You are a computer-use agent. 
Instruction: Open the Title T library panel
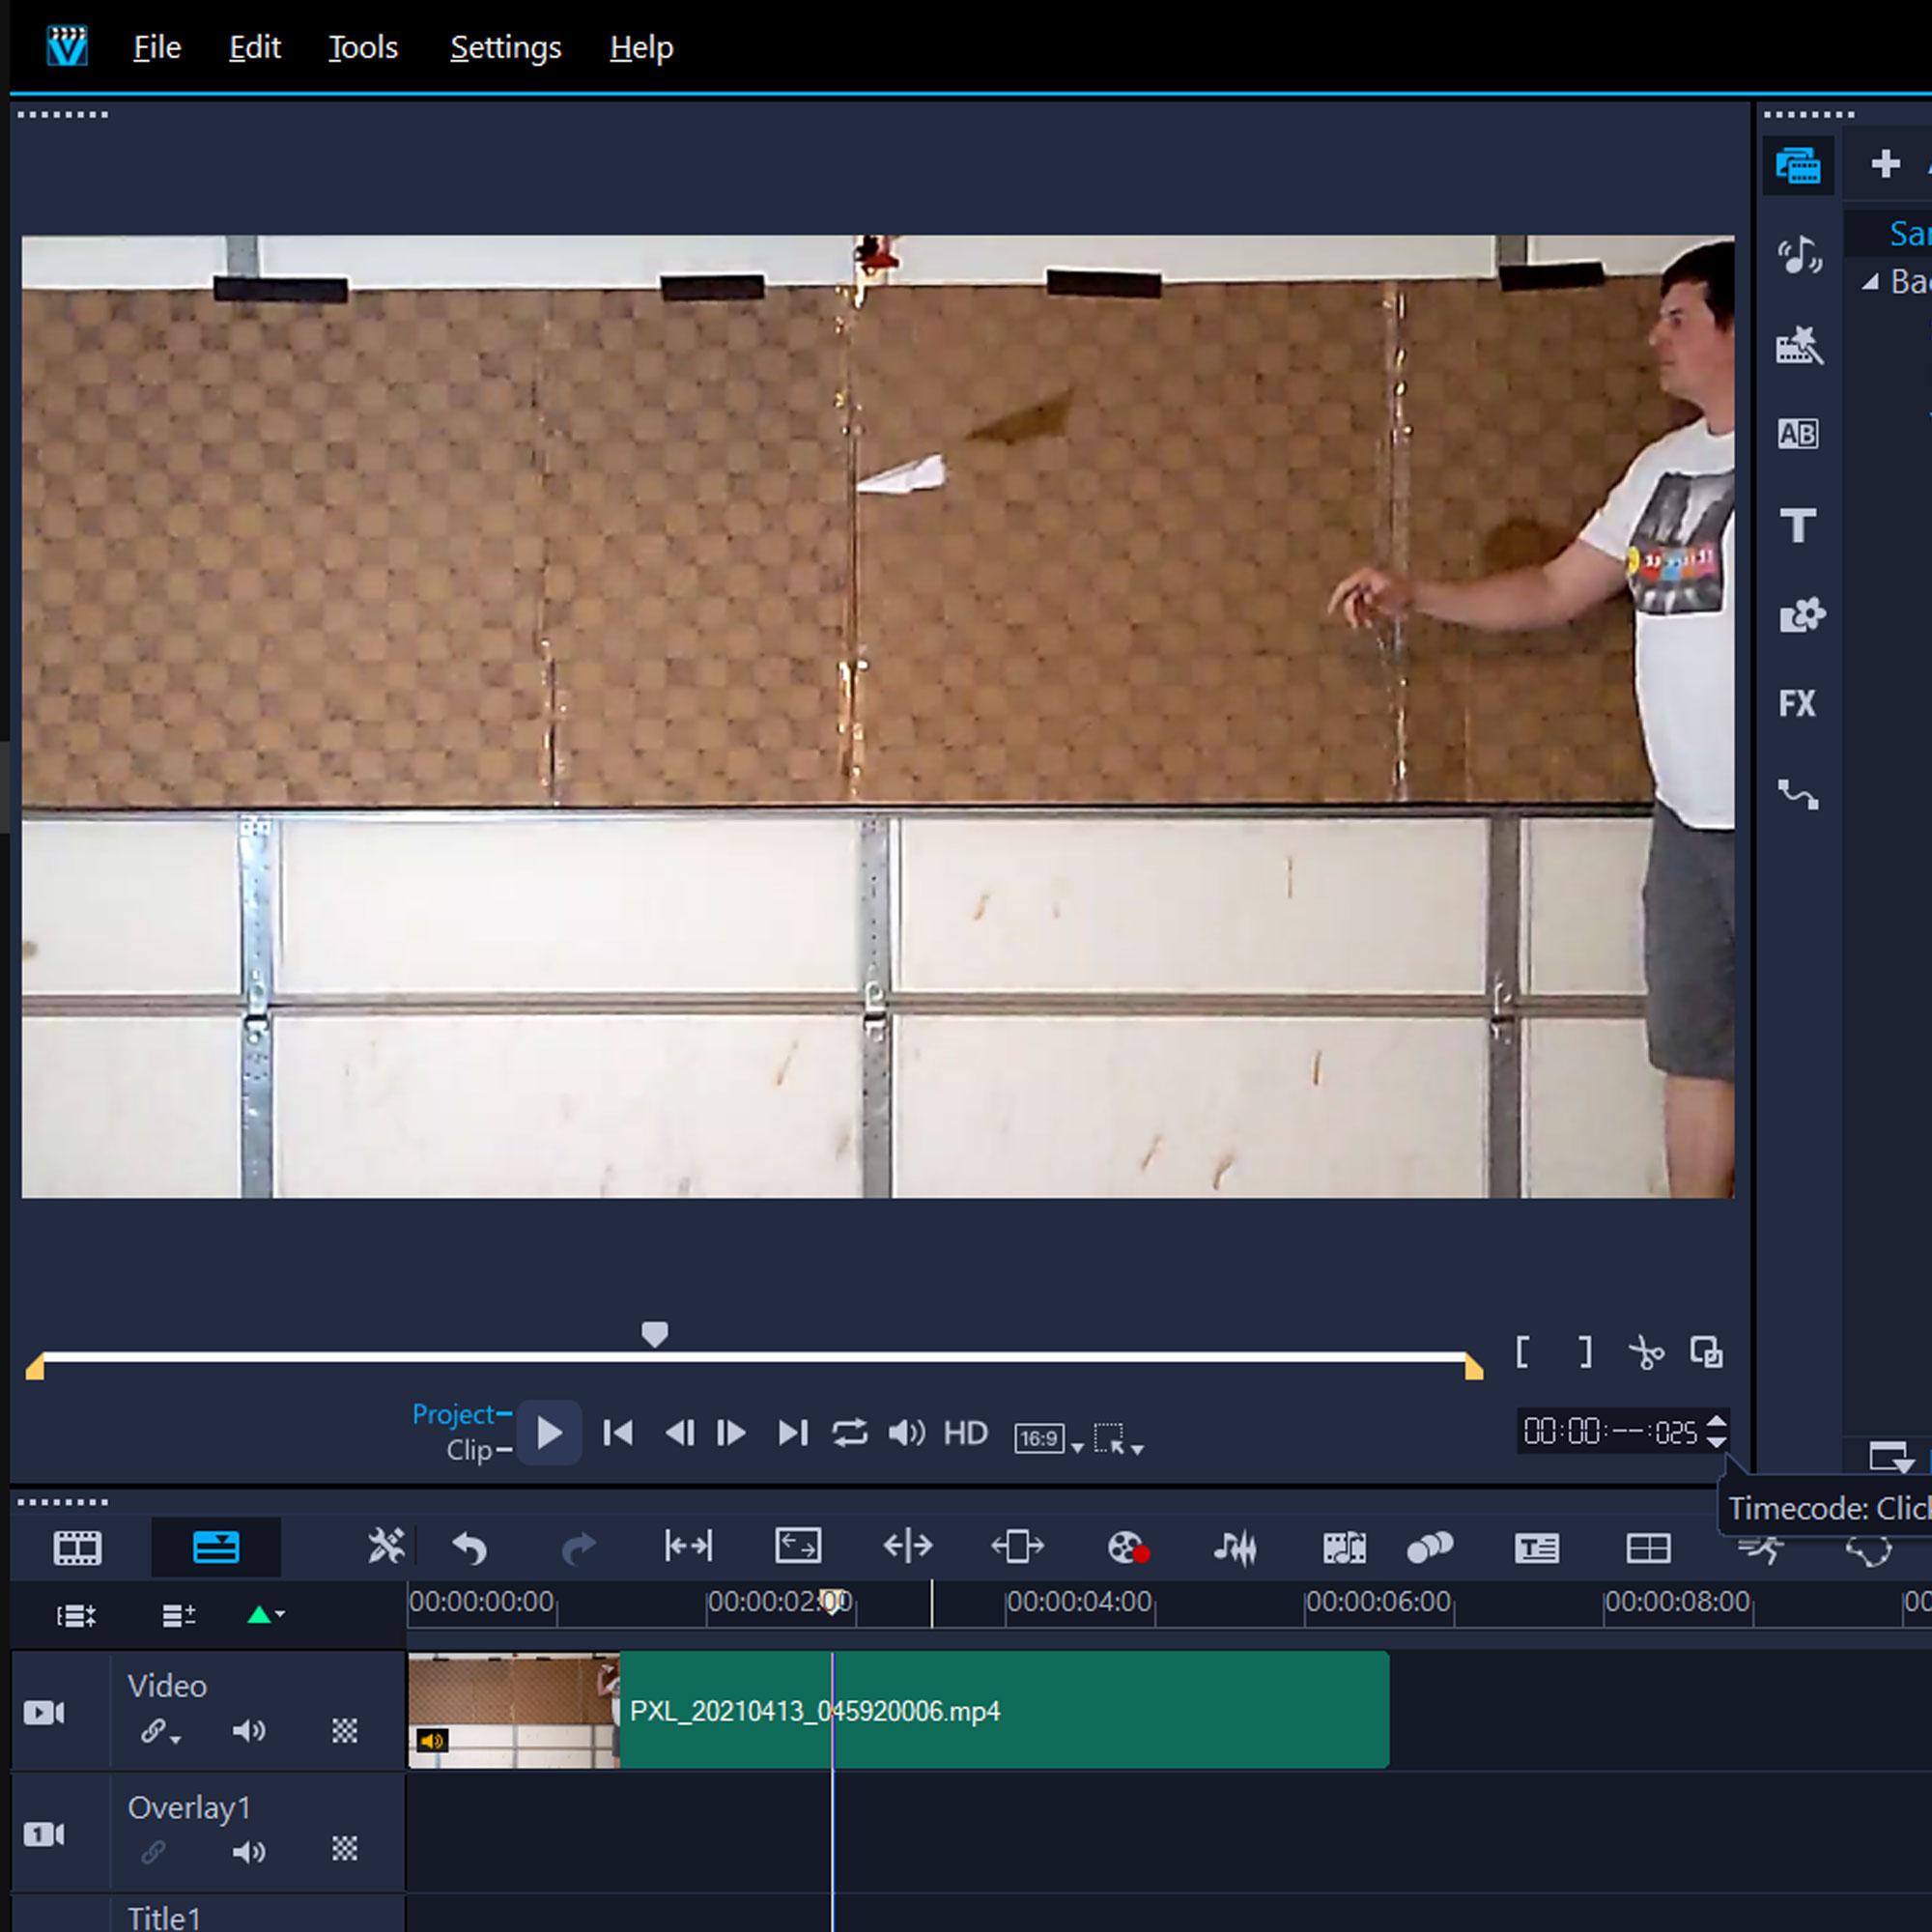[x=1797, y=525]
